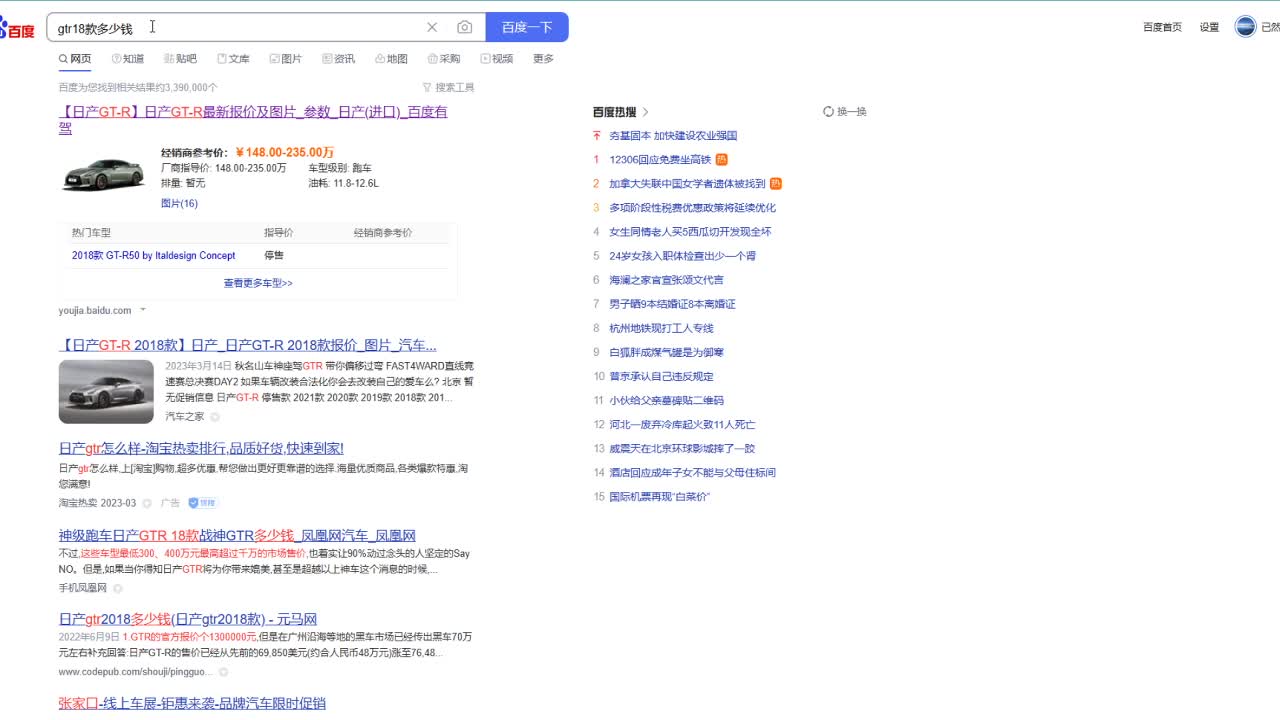Open hot topic 男子晒9本结婚证8本离婚证

(x=672, y=304)
